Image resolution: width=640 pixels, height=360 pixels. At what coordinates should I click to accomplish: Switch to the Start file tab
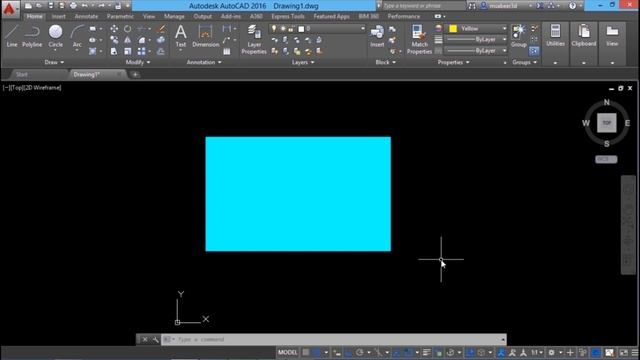tap(22, 74)
